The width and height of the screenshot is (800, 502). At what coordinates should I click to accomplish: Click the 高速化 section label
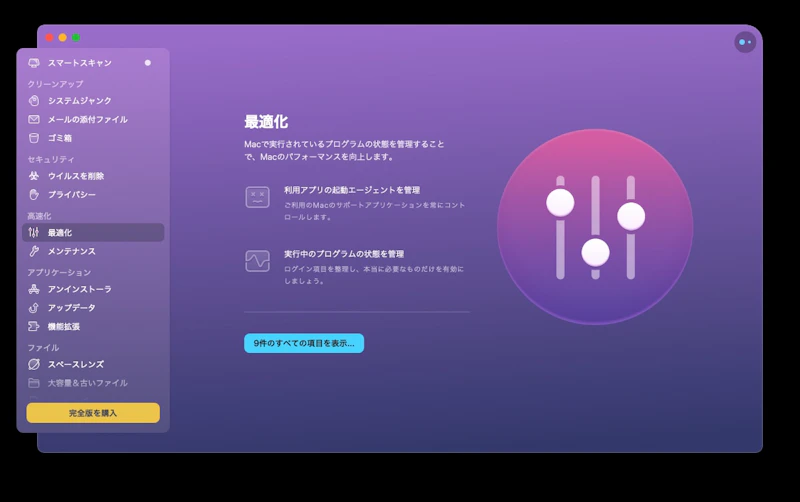click(39, 216)
